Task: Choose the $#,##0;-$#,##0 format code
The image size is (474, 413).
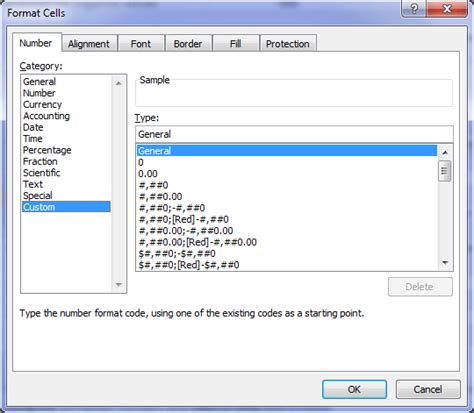Action: [287, 253]
